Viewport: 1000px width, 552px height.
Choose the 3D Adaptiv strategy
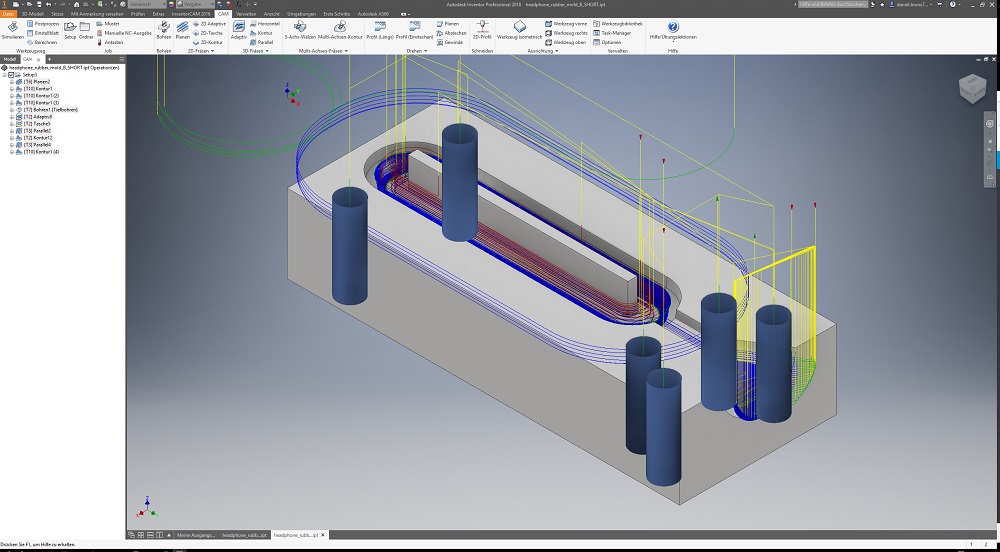coord(239,29)
